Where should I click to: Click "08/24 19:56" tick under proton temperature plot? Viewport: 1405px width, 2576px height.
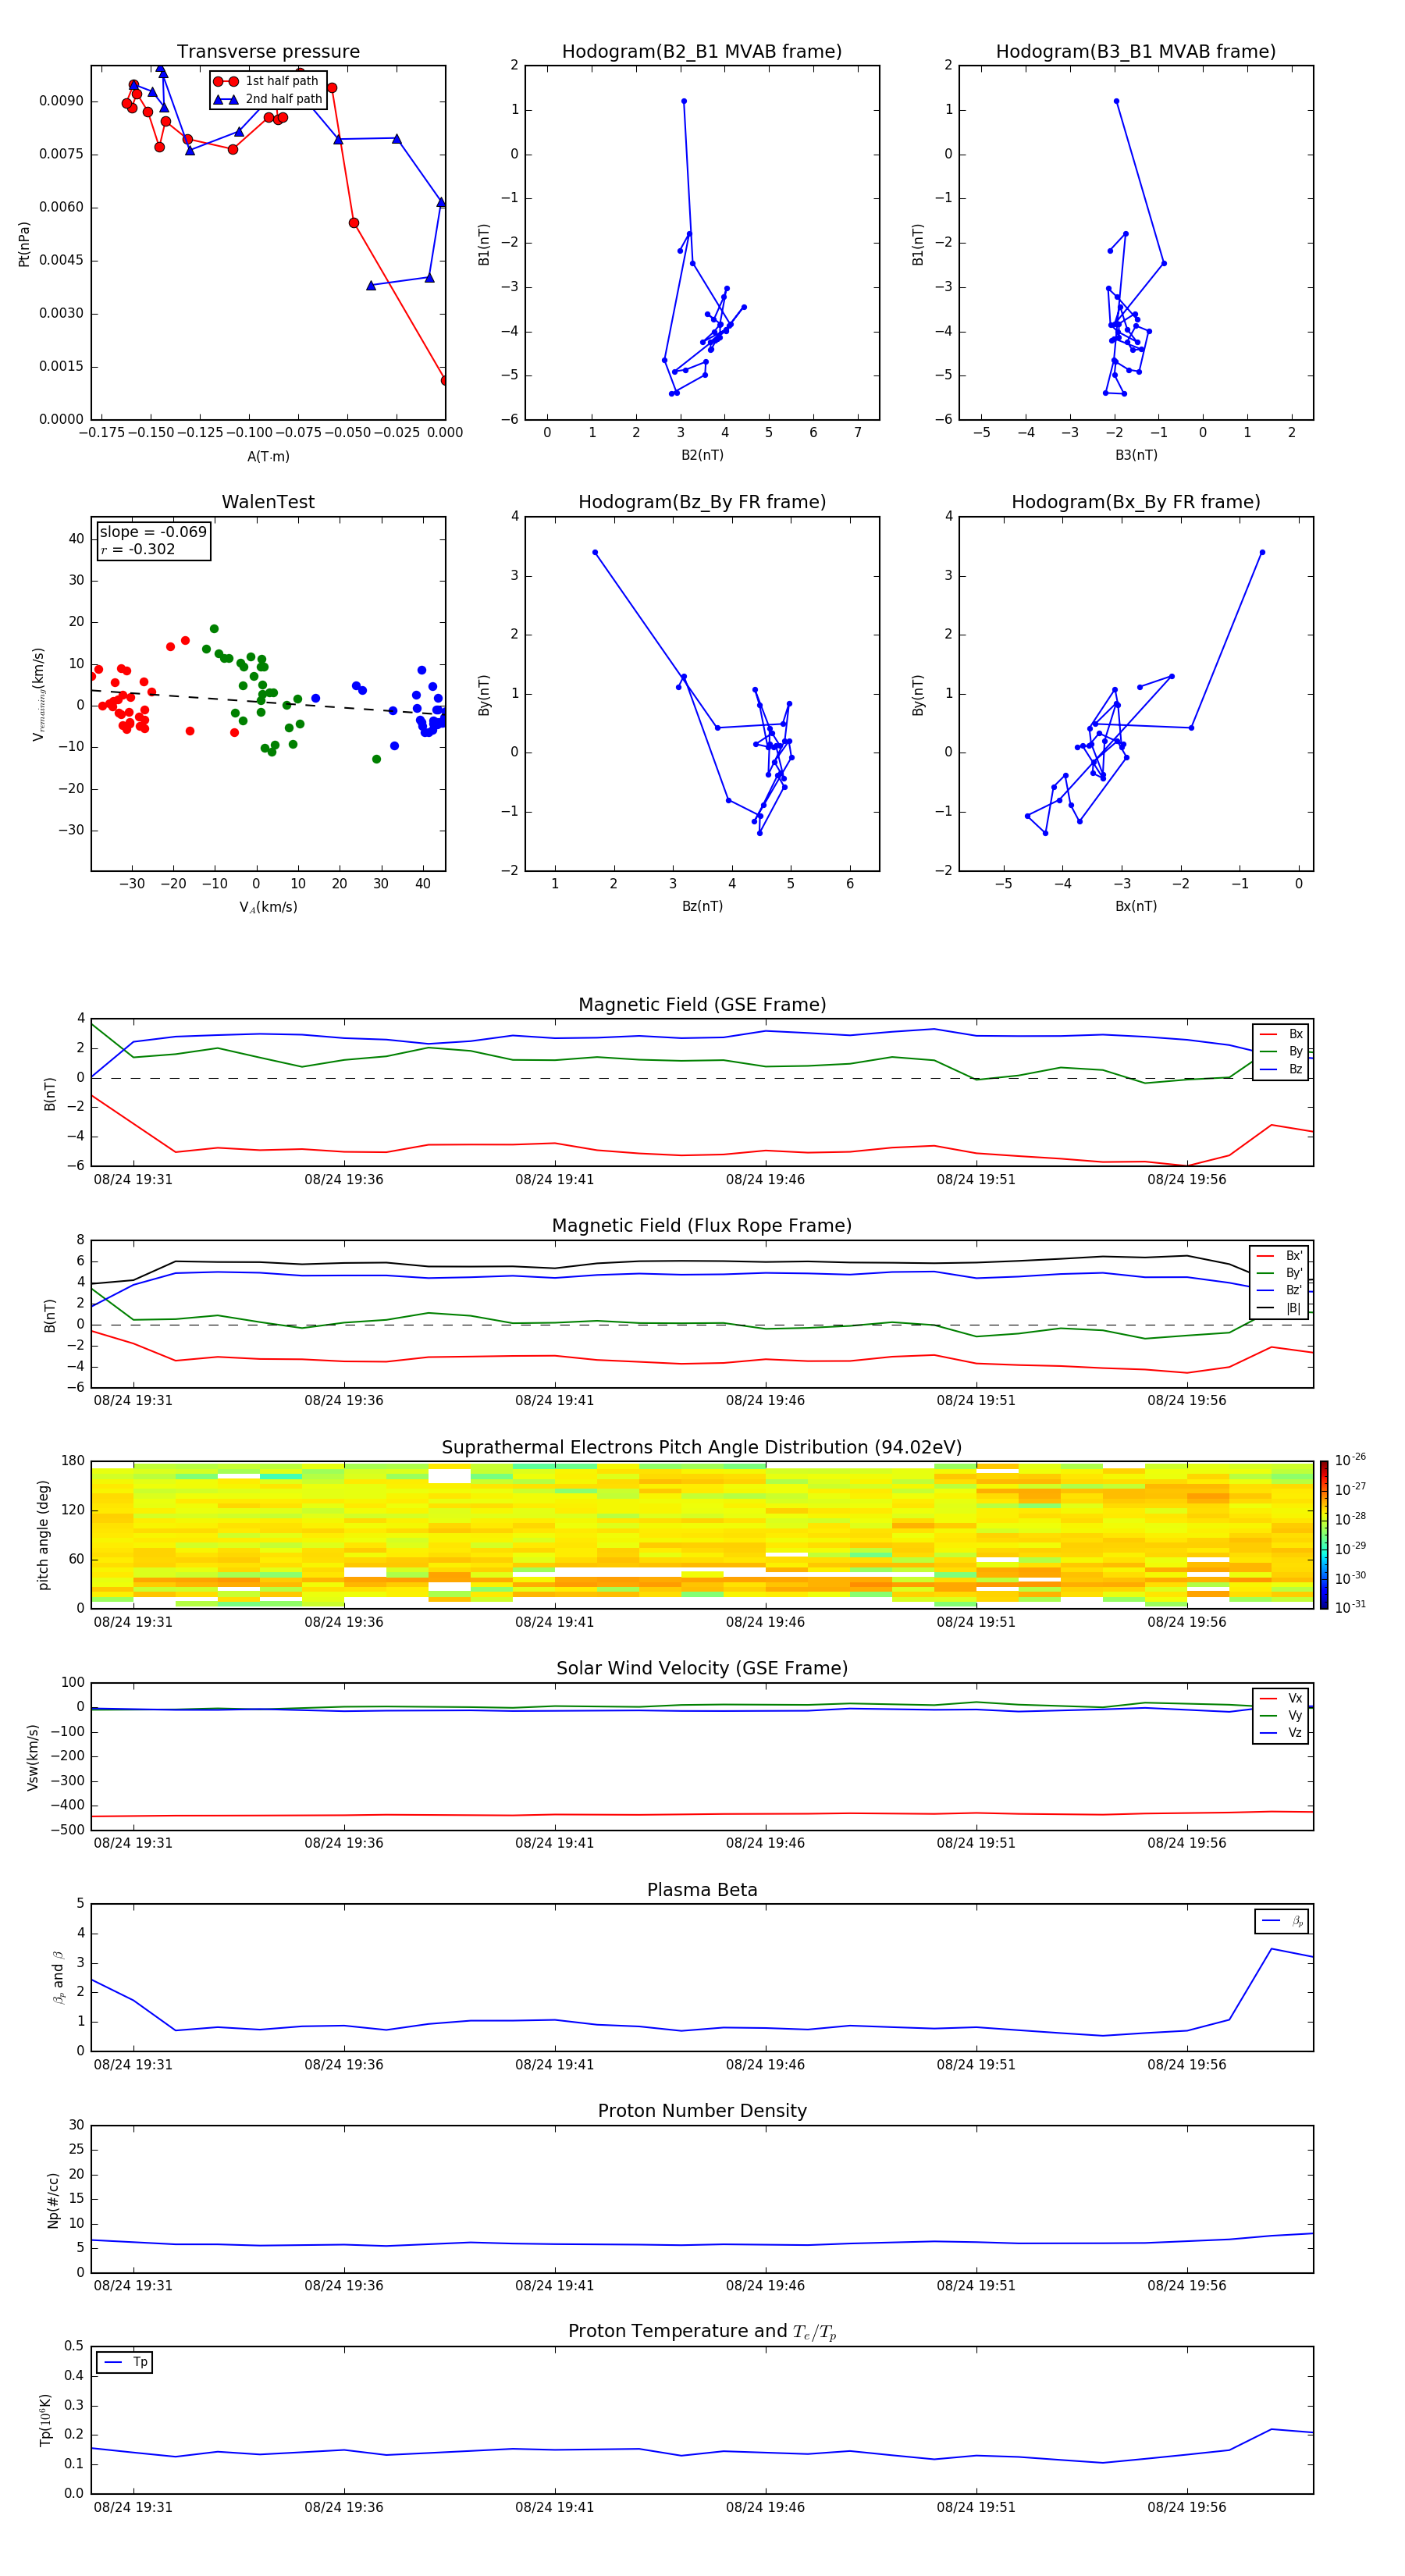pos(1186,2507)
